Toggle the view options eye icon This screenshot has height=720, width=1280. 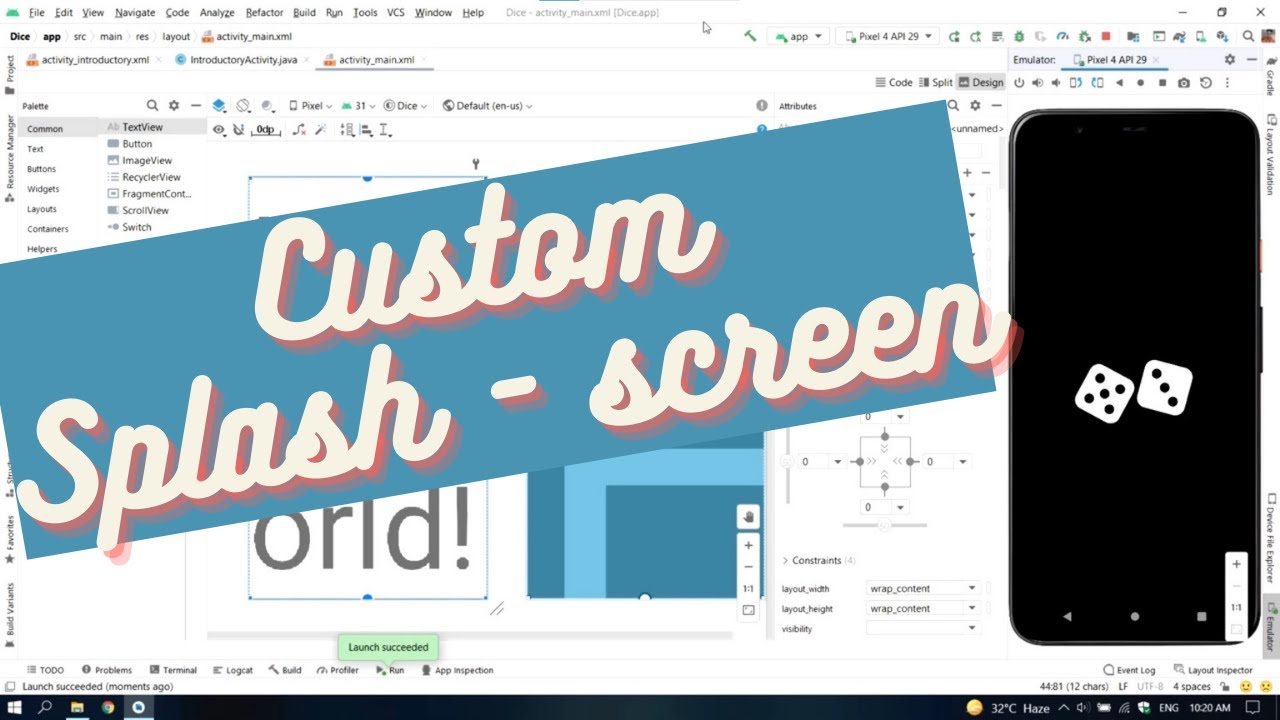tap(219, 130)
